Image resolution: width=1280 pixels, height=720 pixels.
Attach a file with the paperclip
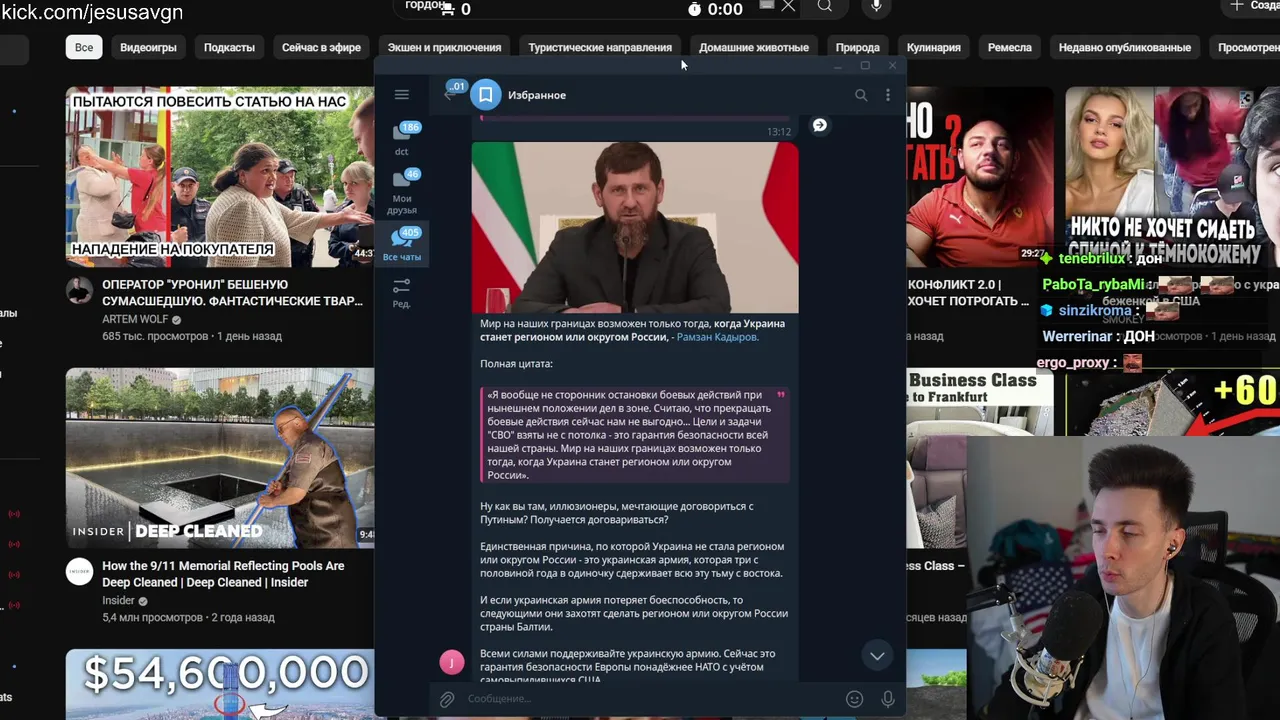pyautogui.click(x=447, y=699)
